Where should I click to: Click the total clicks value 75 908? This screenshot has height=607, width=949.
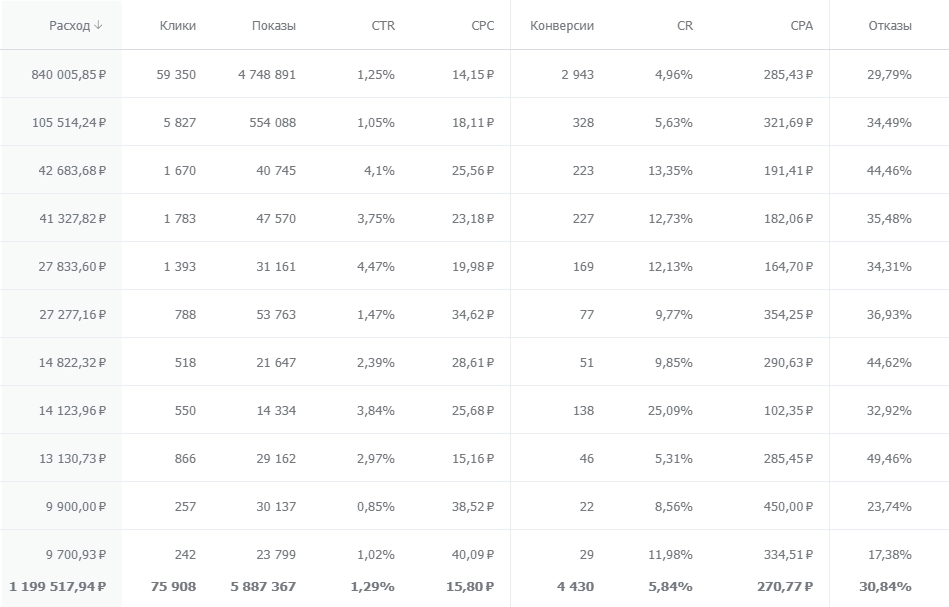pyautogui.click(x=172, y=586)
